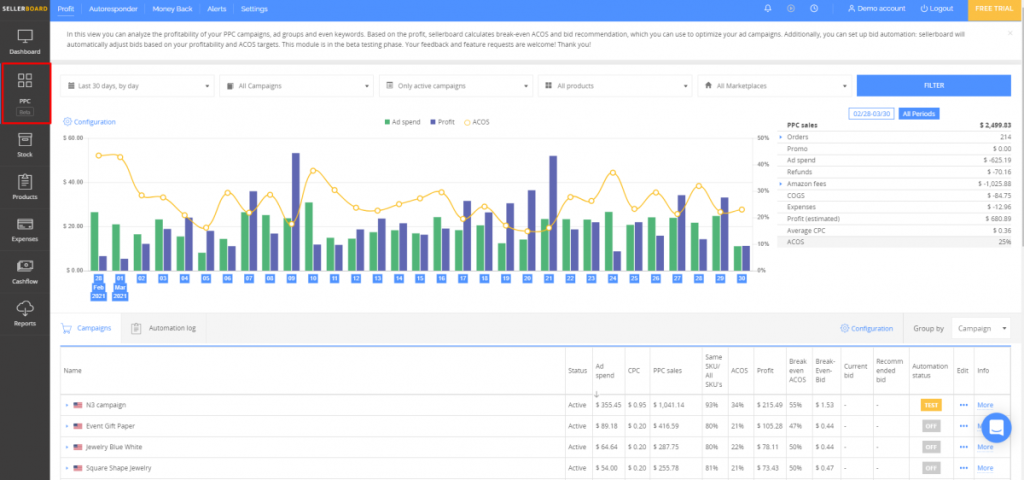Screen dimensions: 1024x480
Task: Open the Stock section in sidebar
Action: [x=25, y=146]
